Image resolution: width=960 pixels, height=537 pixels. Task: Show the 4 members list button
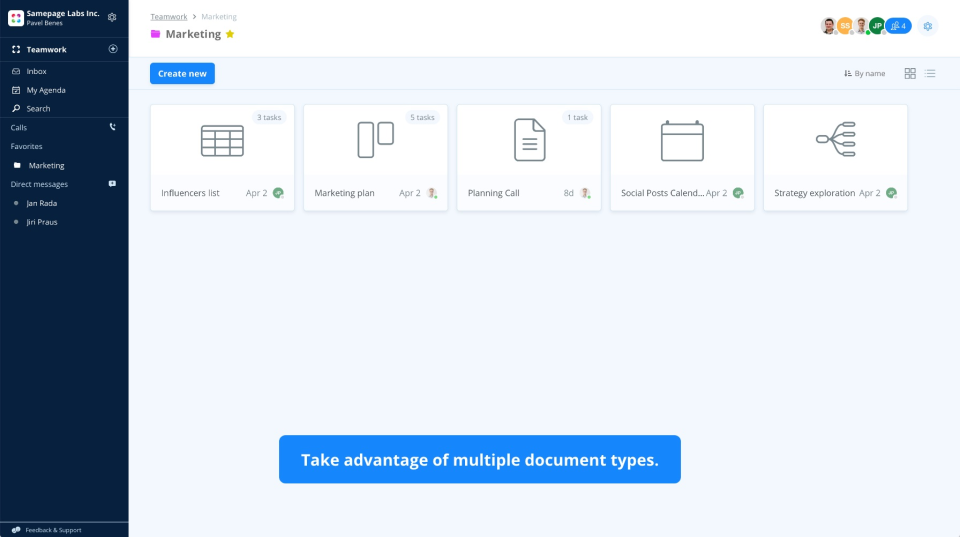coord(898,26)
